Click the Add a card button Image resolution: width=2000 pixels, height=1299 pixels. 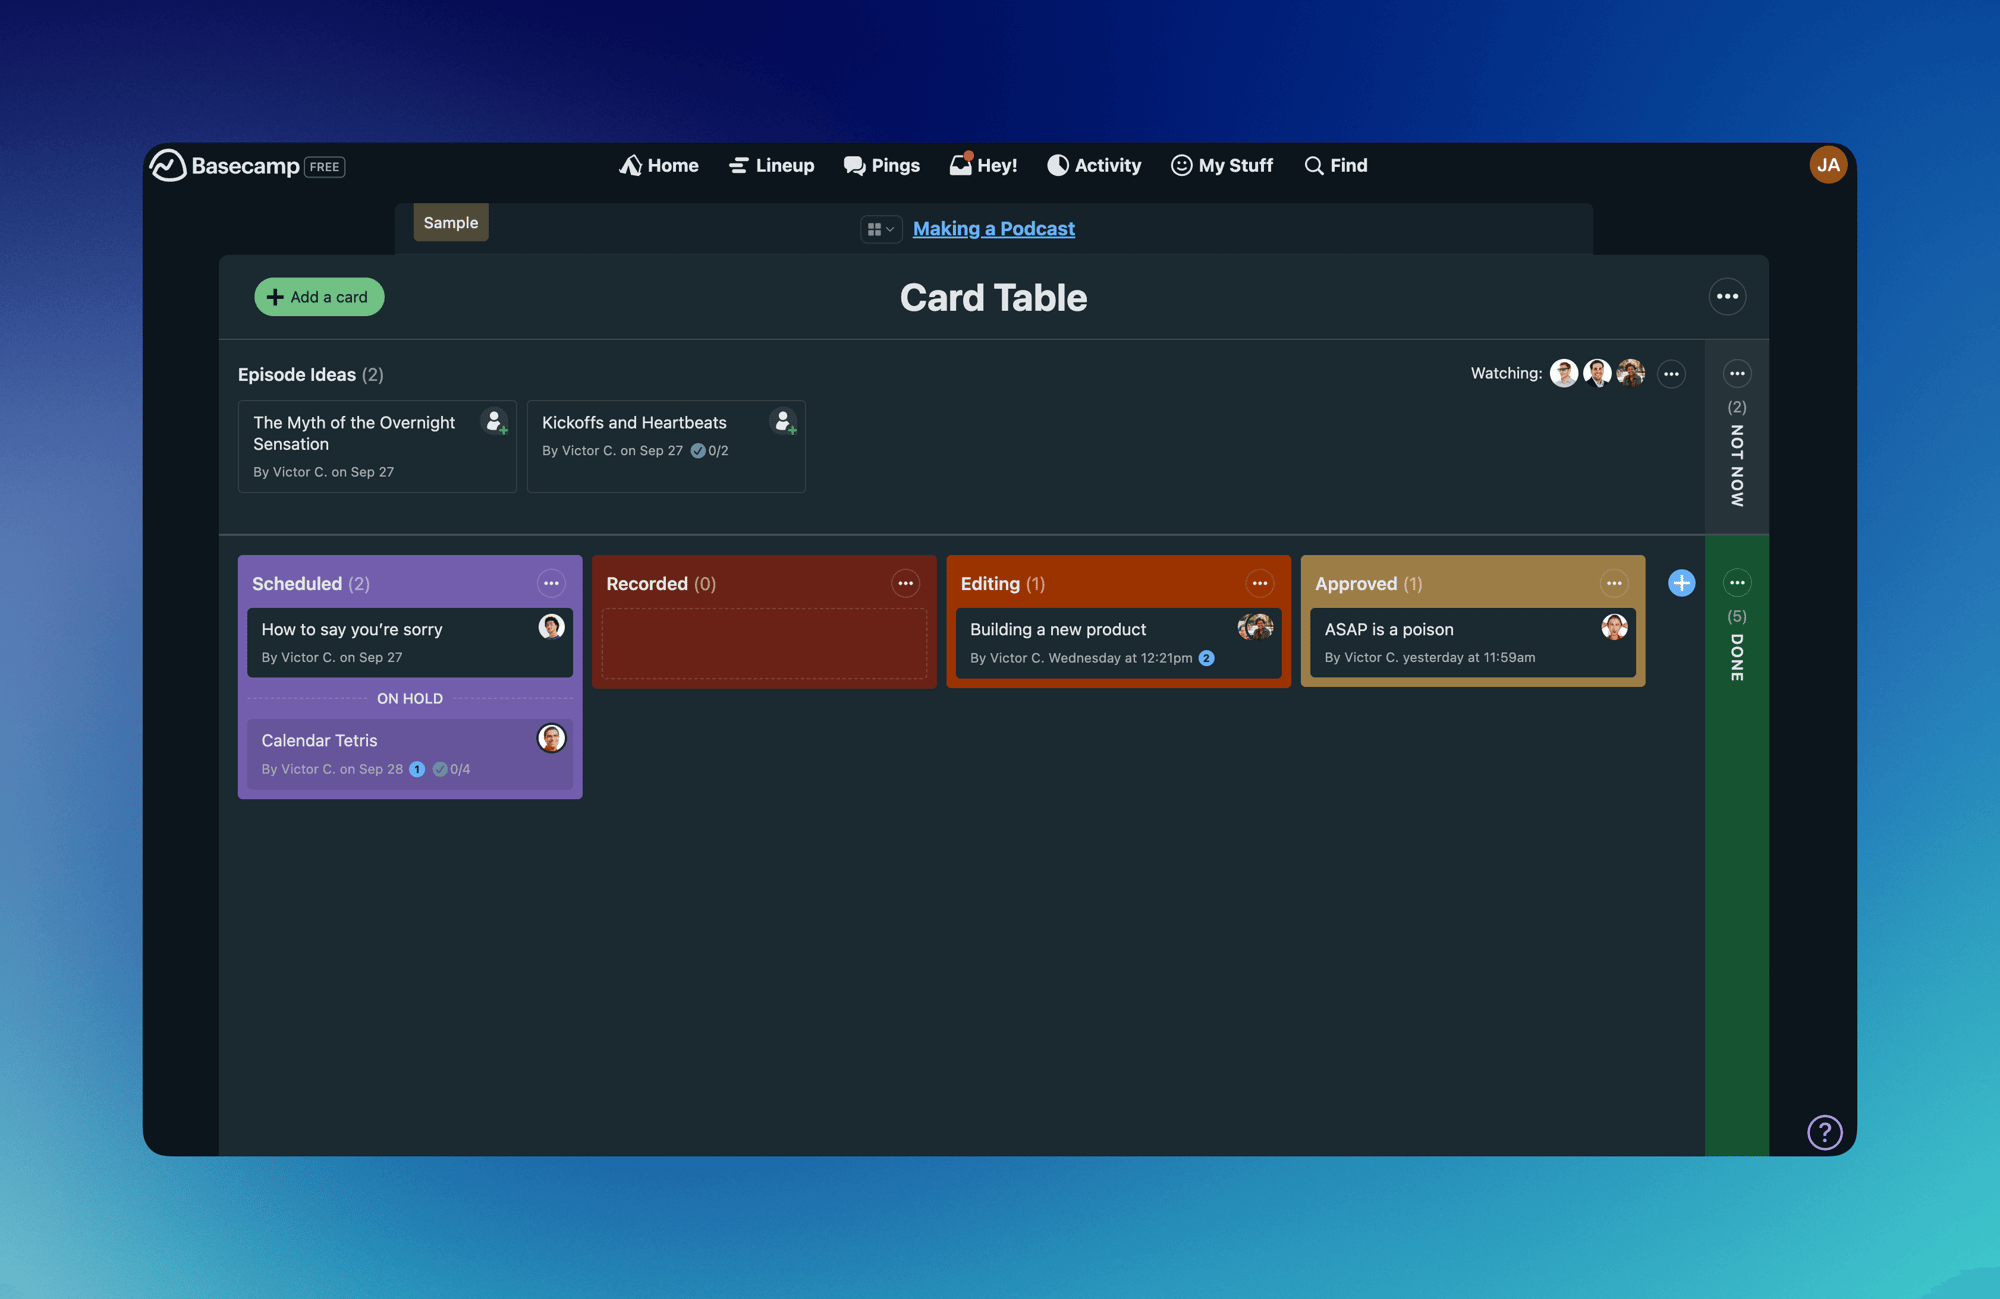point(319,297)
